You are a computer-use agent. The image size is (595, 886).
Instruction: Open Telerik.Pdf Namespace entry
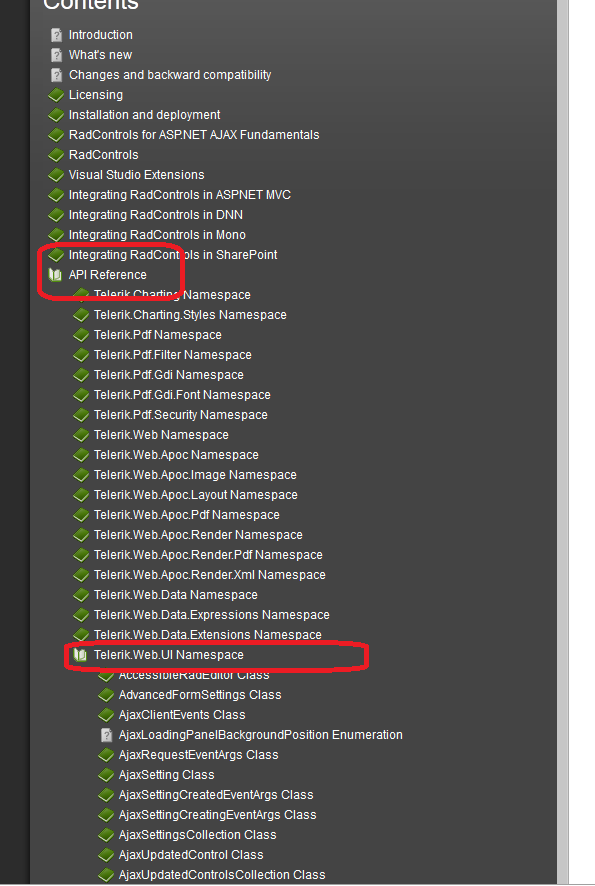coord(158,335)
